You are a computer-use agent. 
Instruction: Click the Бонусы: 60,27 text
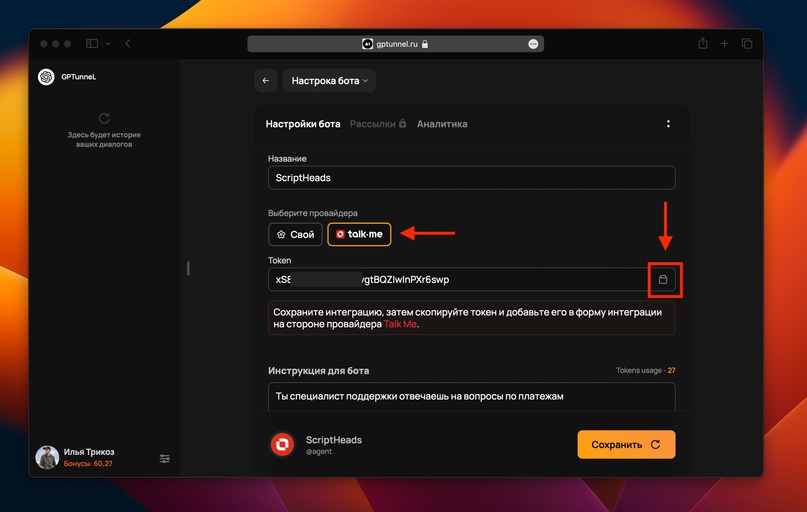[88, 464]
